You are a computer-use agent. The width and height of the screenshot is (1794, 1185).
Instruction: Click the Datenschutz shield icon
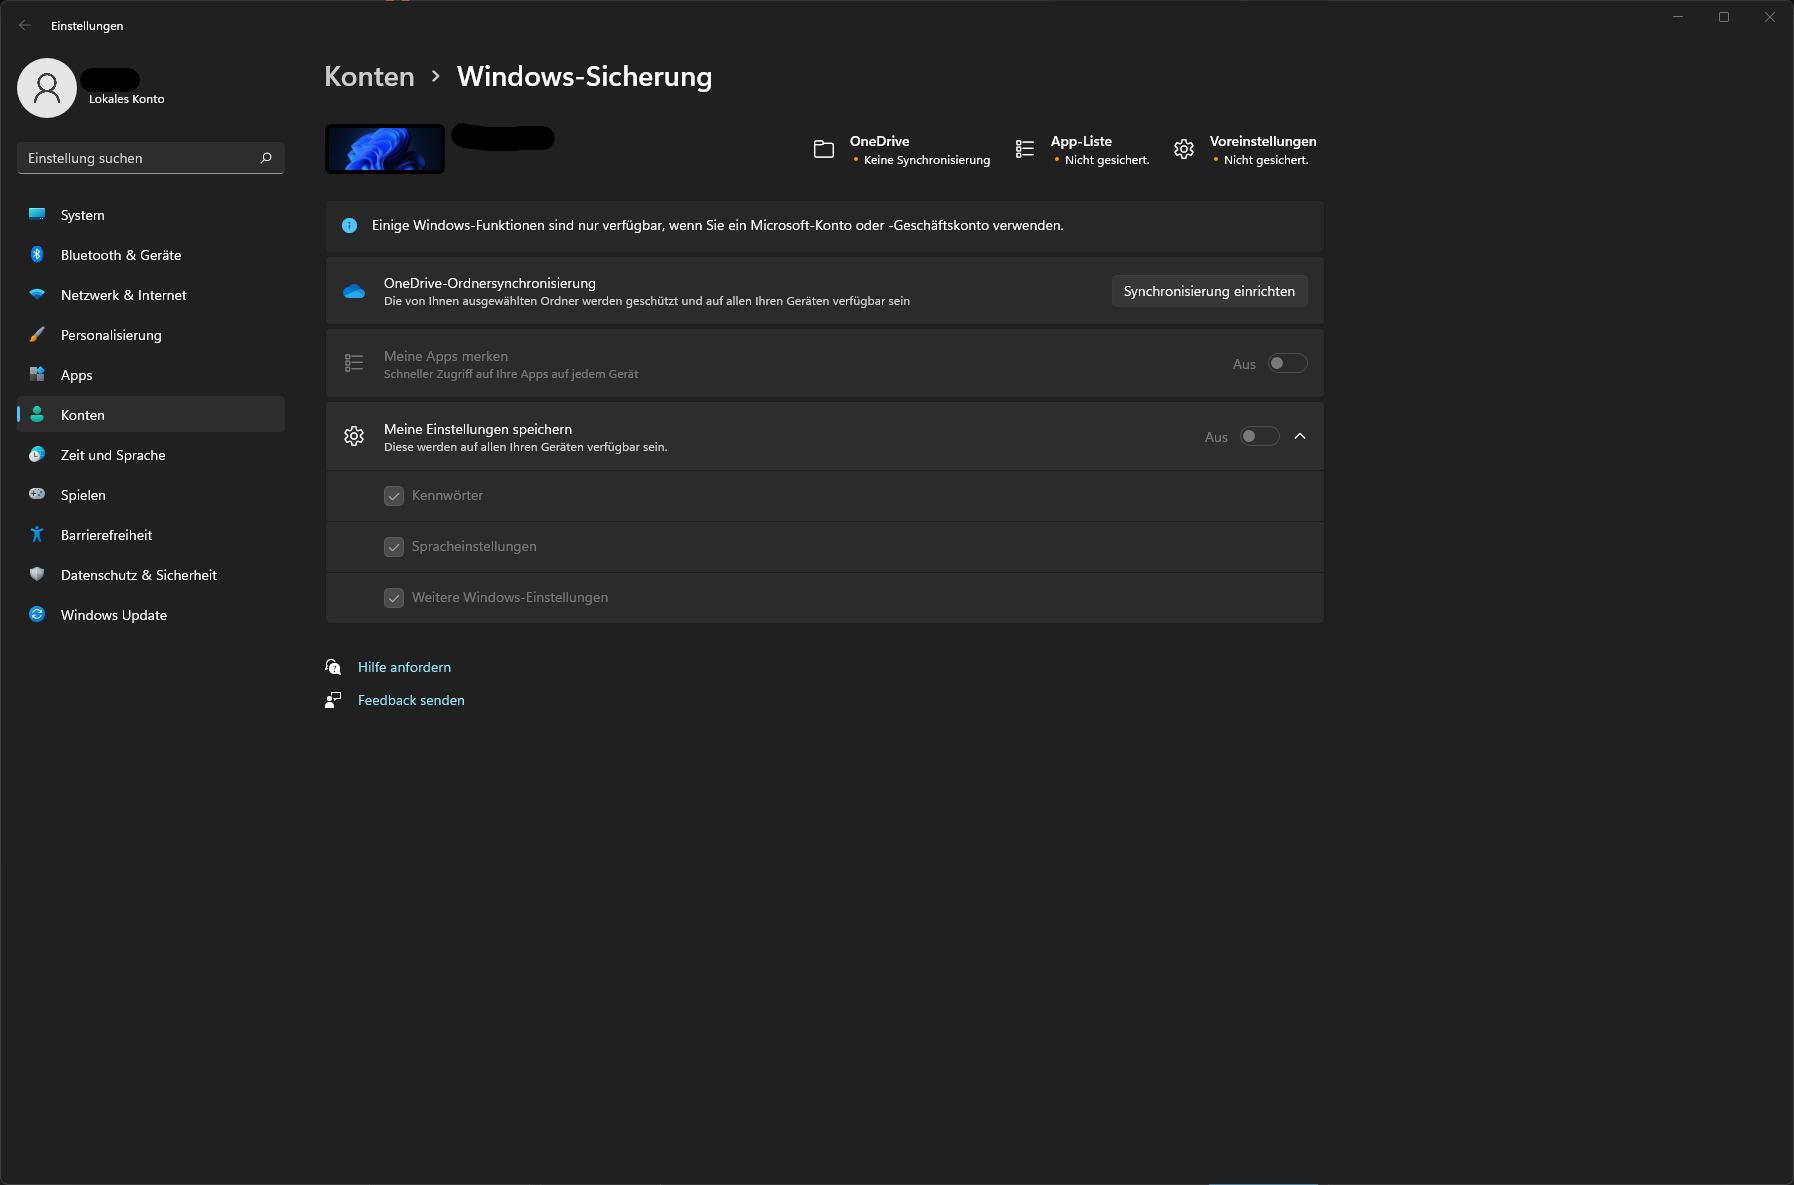click(x=37, y=574)
